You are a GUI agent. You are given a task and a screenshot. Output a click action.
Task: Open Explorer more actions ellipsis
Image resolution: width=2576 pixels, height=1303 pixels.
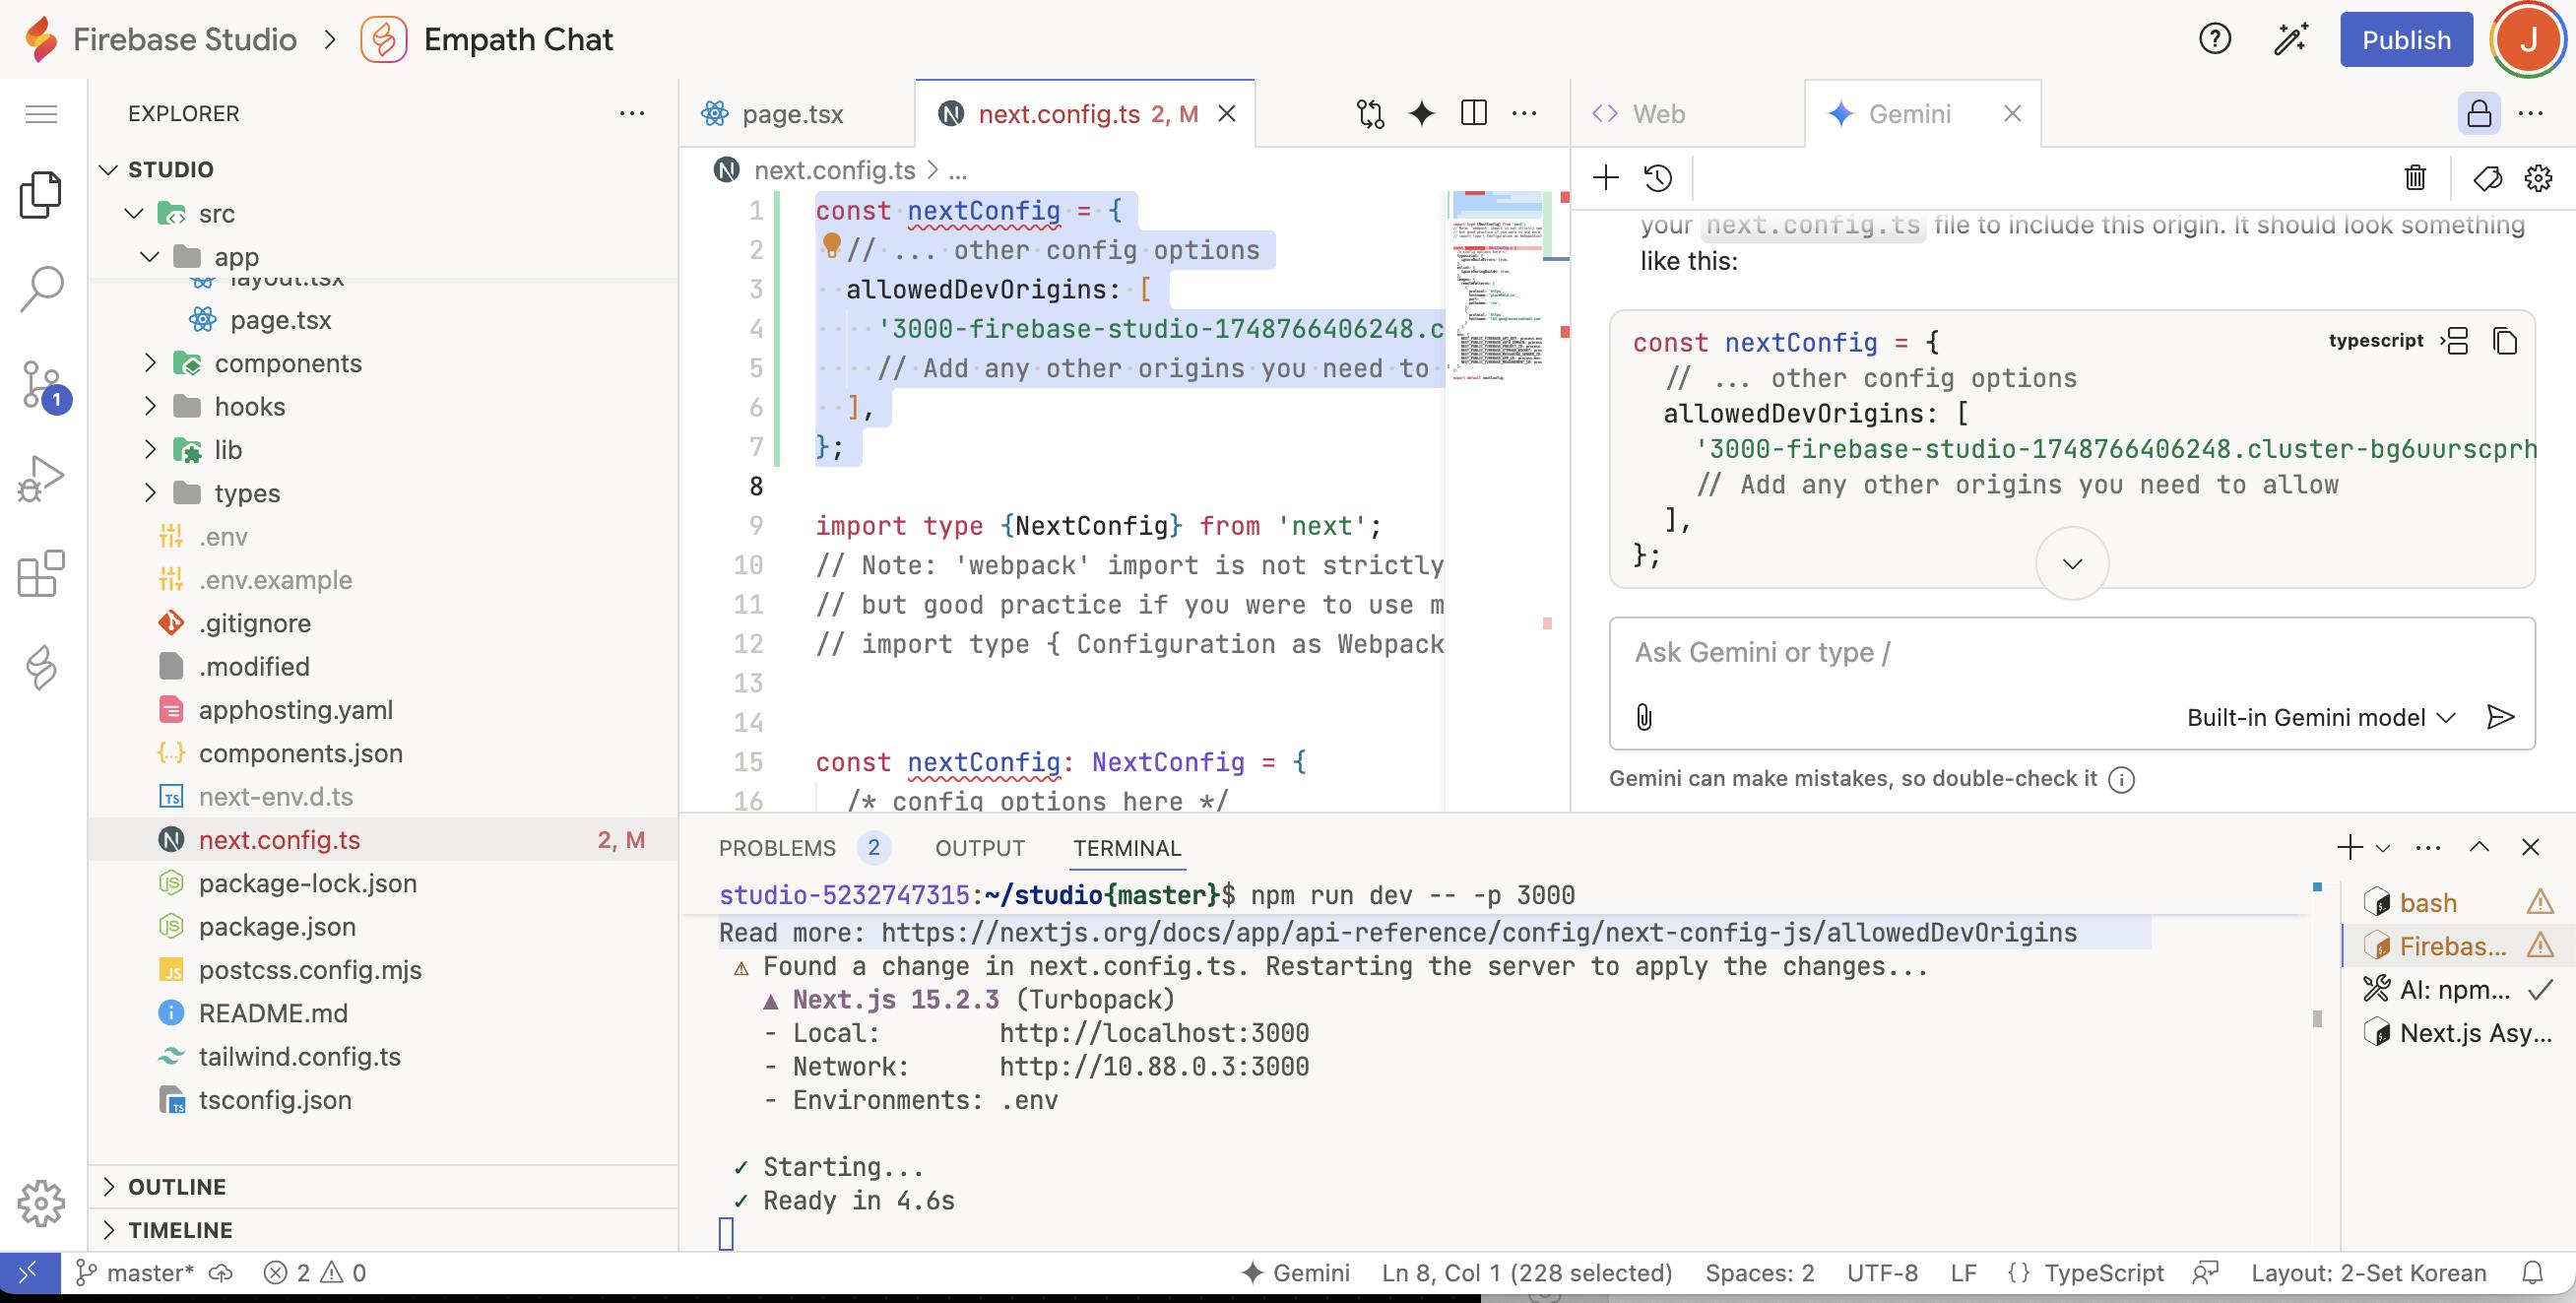(632, 114)
